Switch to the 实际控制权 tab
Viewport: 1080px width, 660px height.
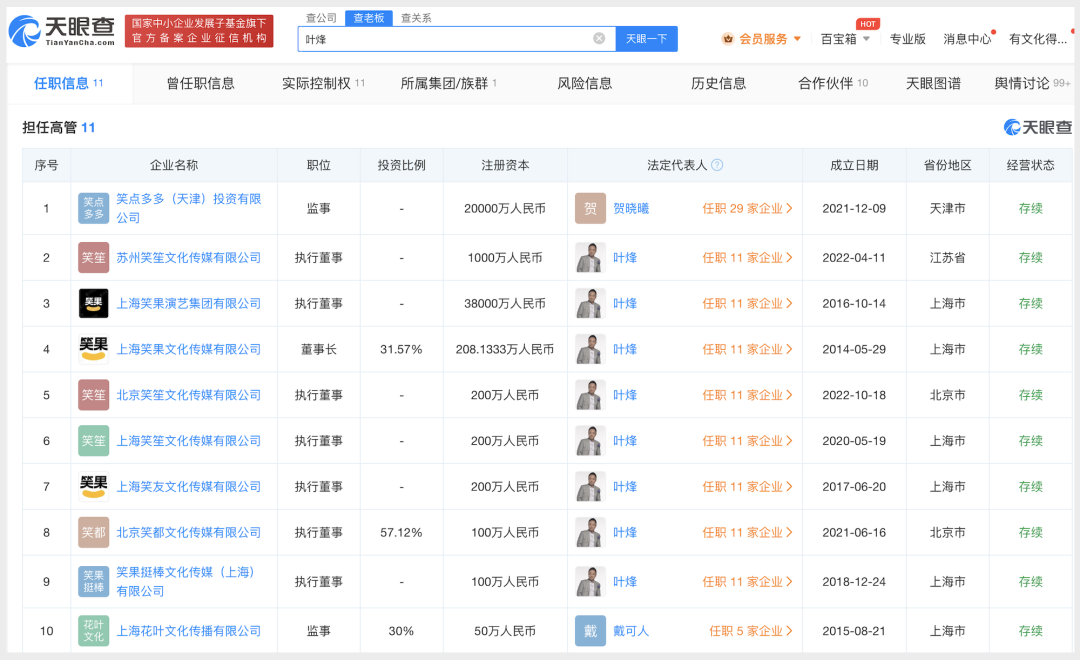pyautogui.click(x=323, y=83)
